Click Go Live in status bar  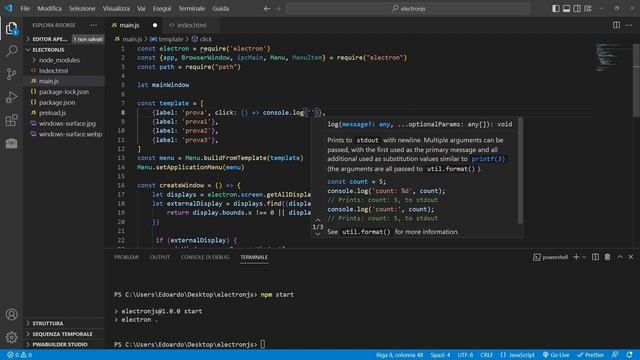tap(556, 355)
